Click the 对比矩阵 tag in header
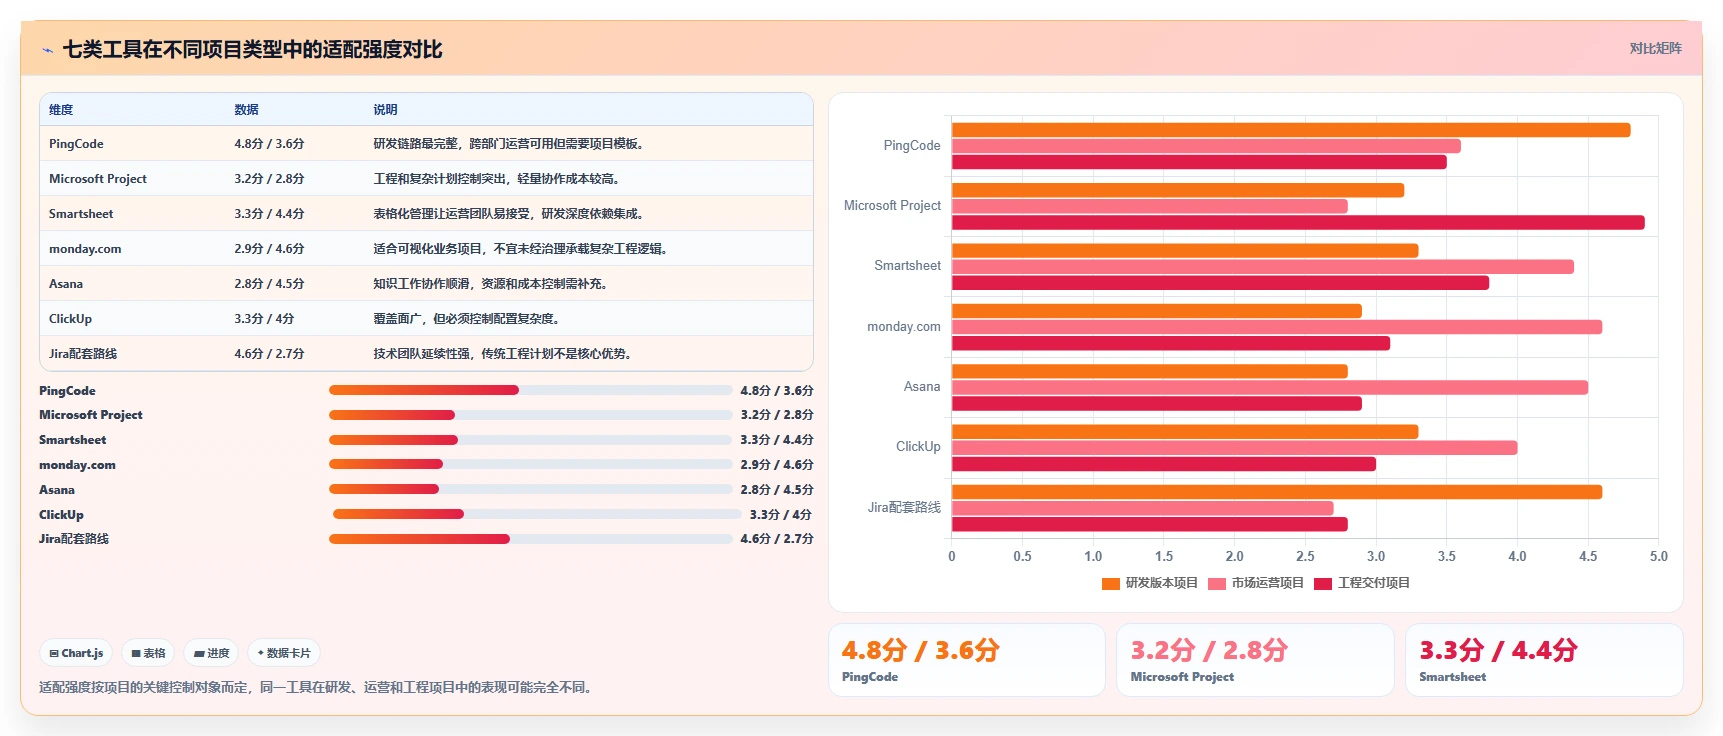The image size is (1723, 736). 1655,48
